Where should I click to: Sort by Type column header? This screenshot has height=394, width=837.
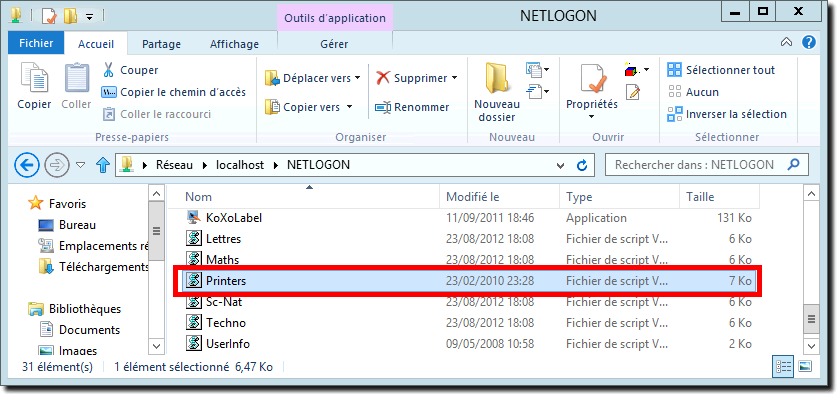click(x=619, y=197)
